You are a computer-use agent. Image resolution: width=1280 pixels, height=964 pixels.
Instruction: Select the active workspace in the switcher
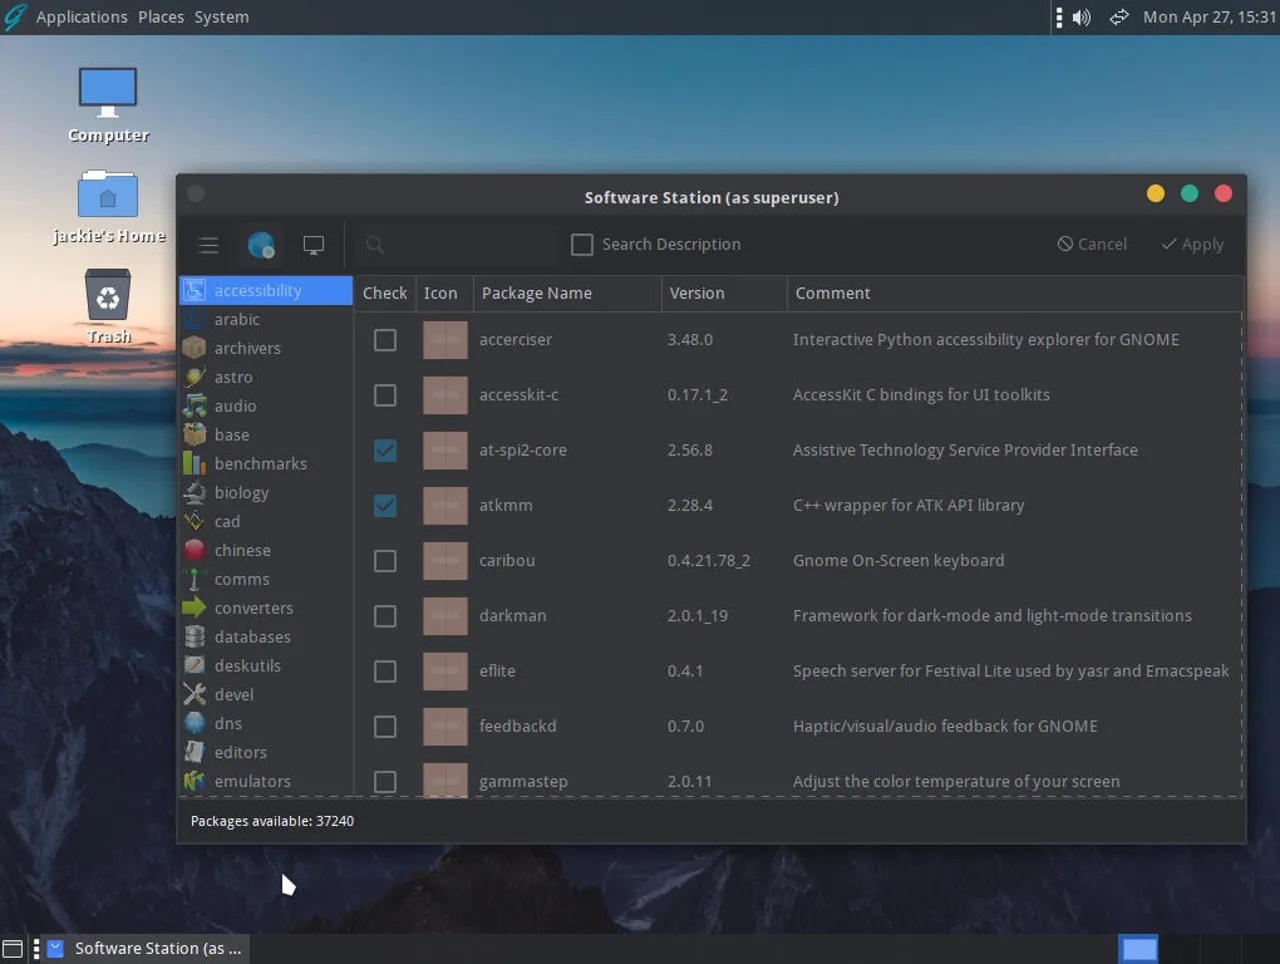[x=1139, y=949]
